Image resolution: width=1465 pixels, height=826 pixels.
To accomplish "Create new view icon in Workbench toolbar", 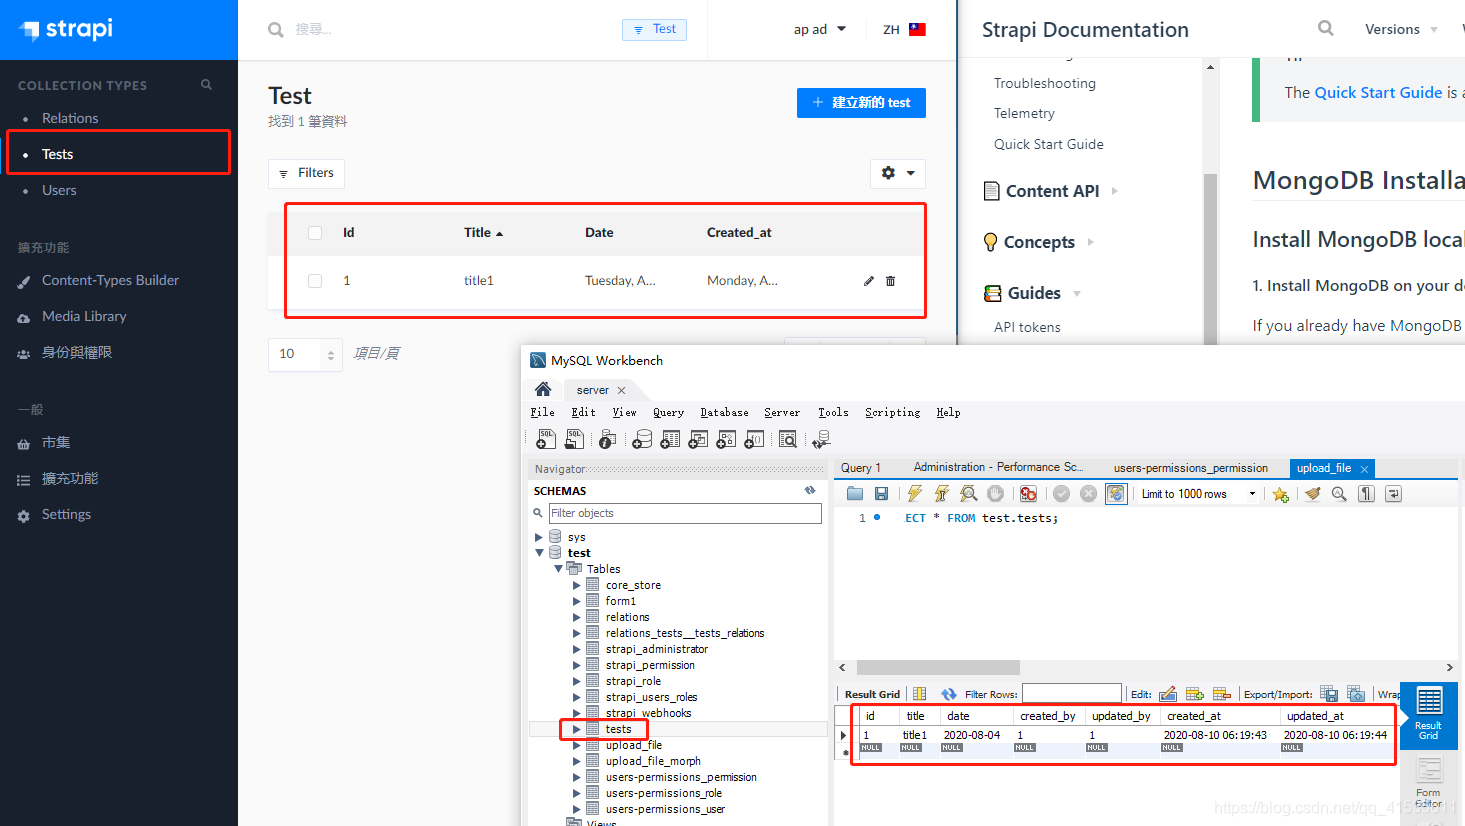I will tap(699, 439).
